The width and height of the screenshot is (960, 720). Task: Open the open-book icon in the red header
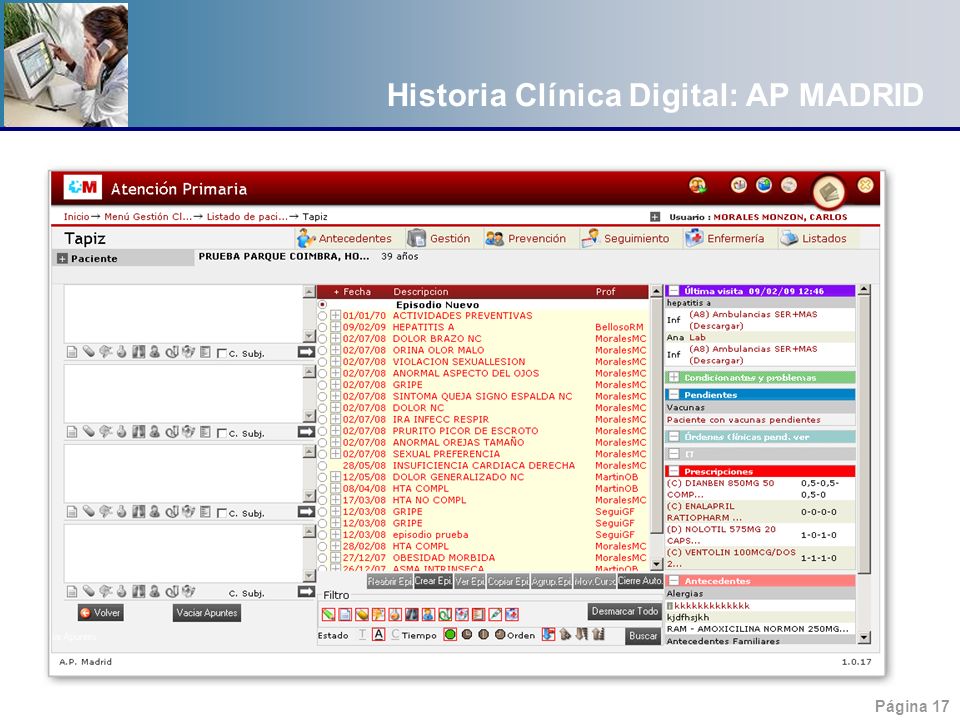click(828, 192)
